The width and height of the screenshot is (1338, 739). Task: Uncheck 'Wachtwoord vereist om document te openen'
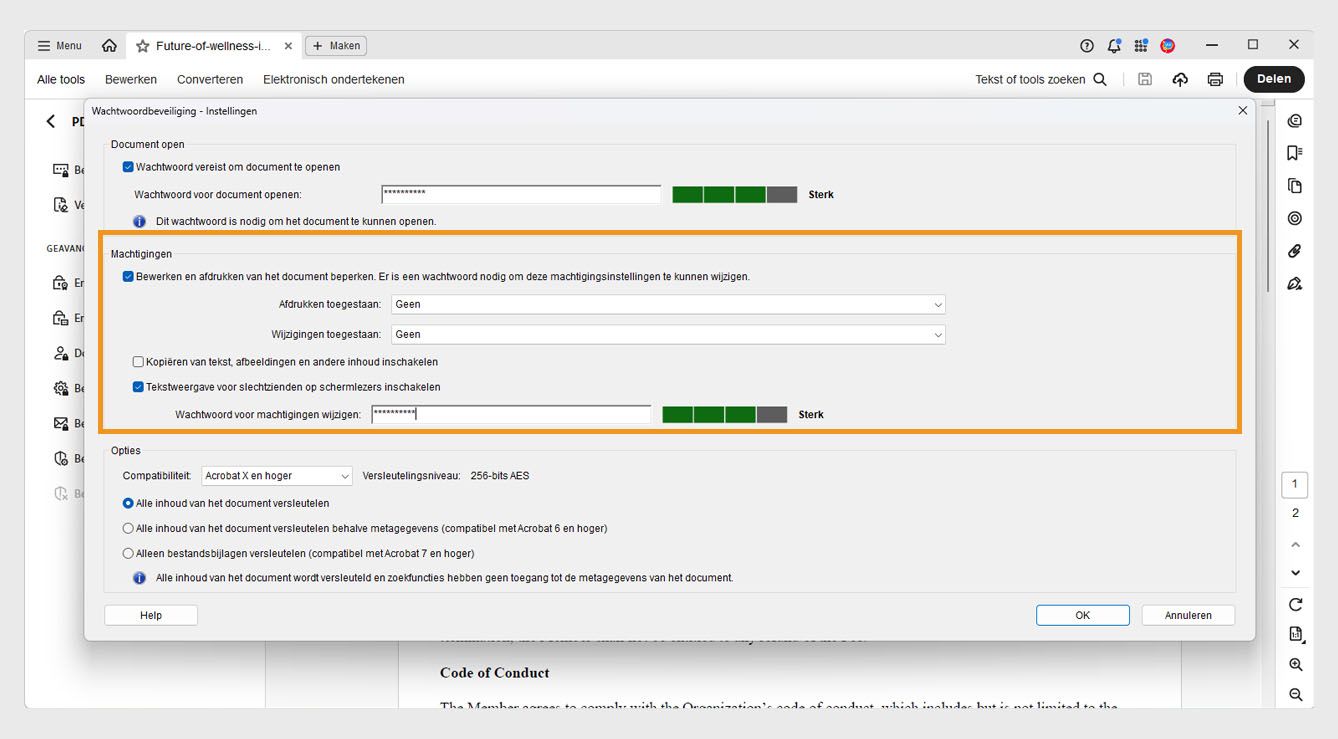(128, 167)
